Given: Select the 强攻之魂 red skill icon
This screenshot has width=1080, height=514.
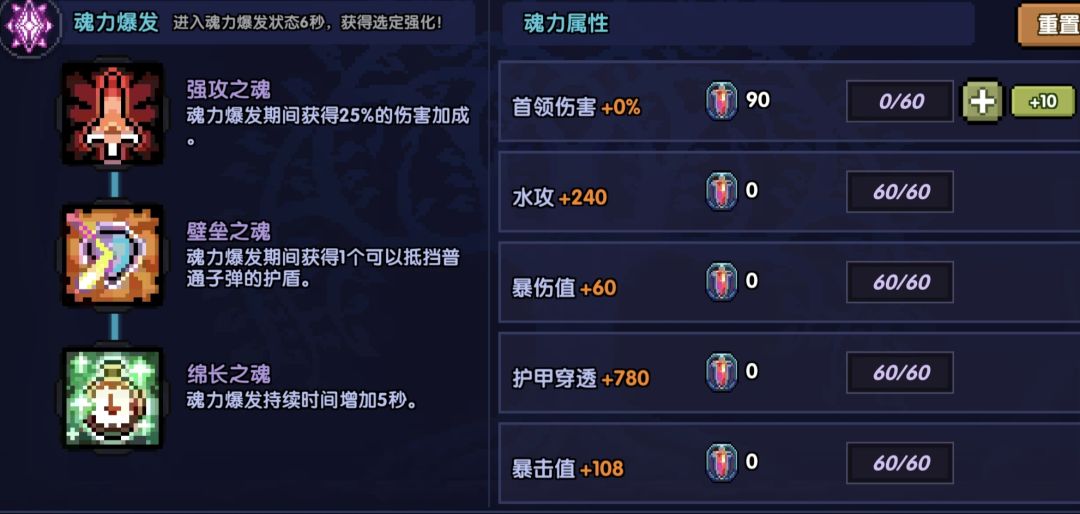Looking at the screenshot, I should point(112,116).
